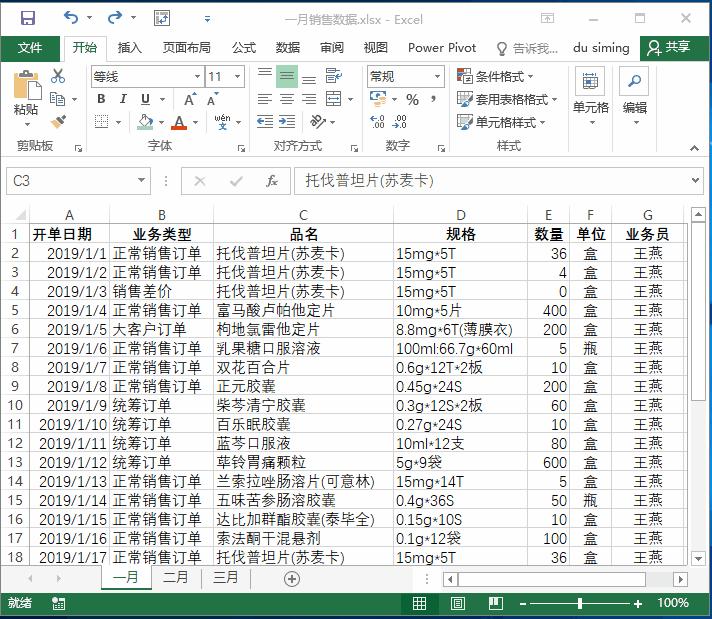The width and height of the screenshot is (712, 619).
Task: Open 条件格式 conditional formatting menu
Action: tap(495, 76)
